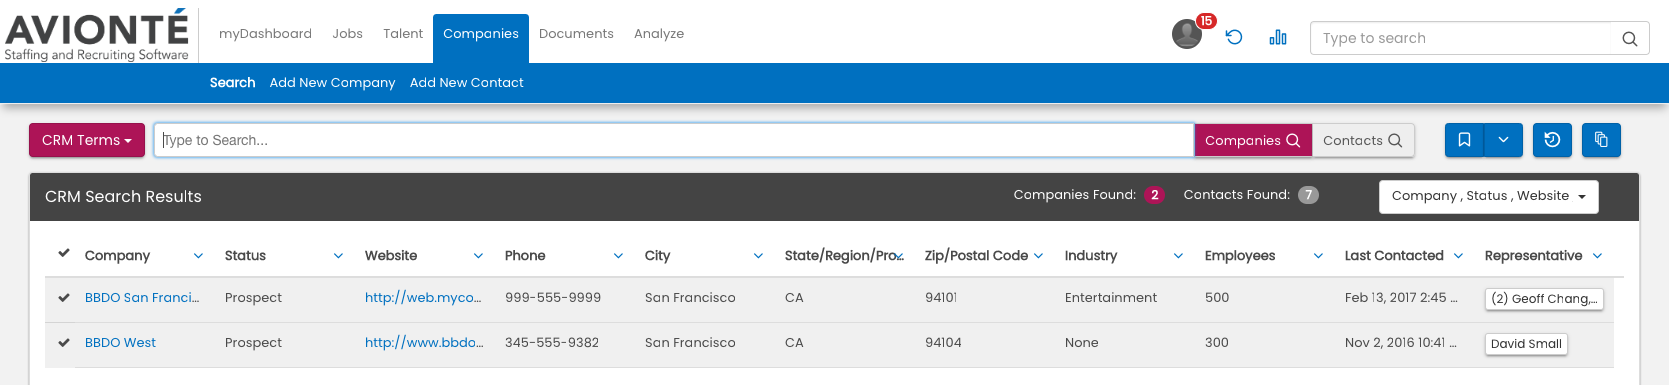Go to the myDashboard tab
1669x385 pixels.
tap(265, 34)
